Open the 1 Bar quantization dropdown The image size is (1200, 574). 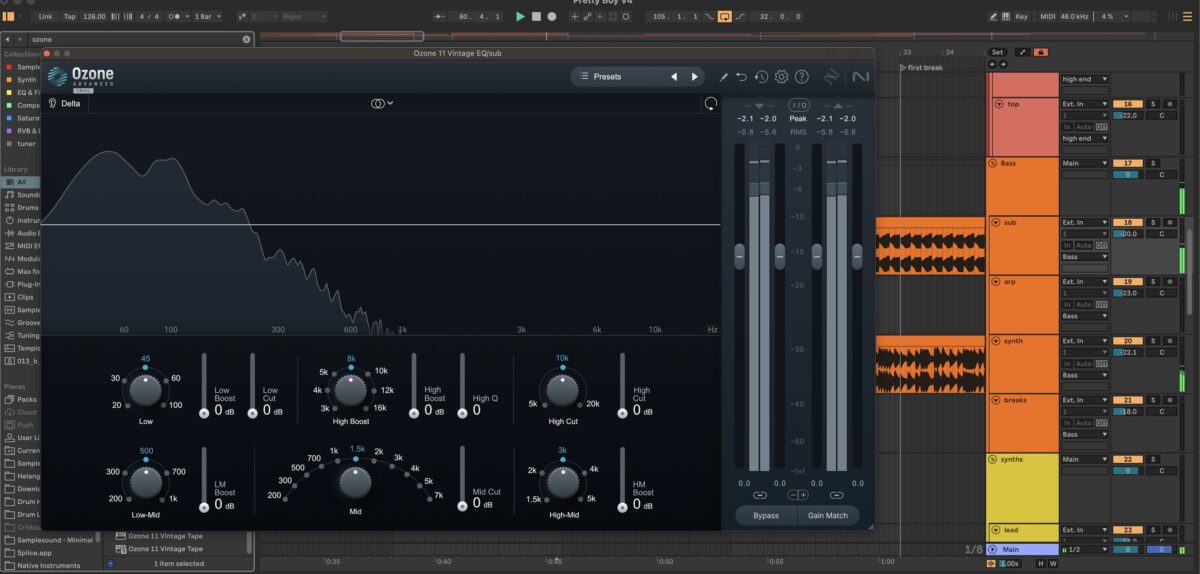pos(208,17)
